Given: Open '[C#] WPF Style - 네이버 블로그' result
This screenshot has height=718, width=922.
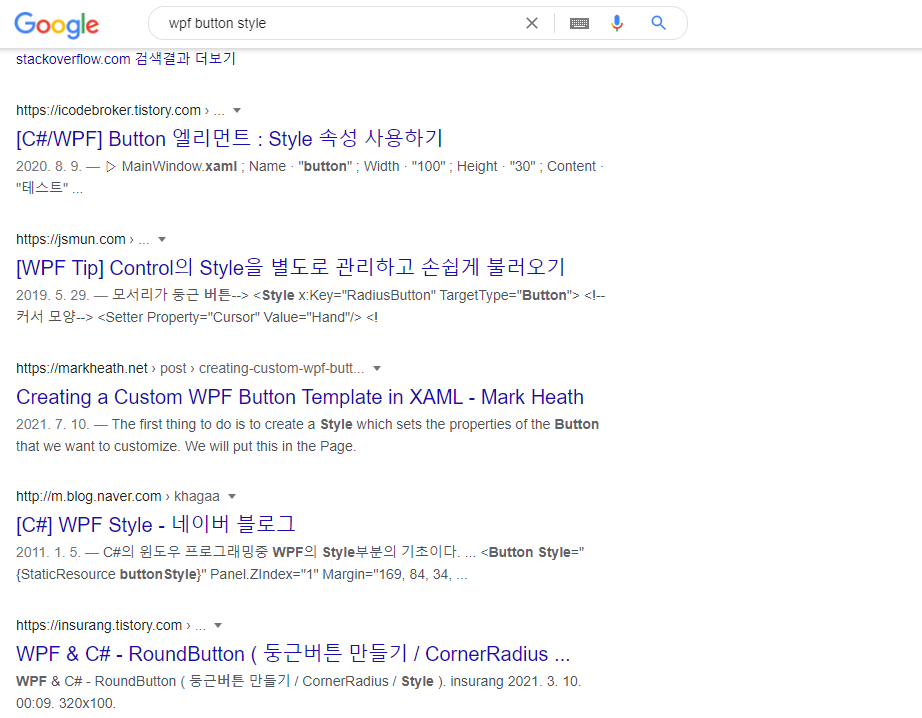Looking at the screenshot, I should tap(156, 525).
